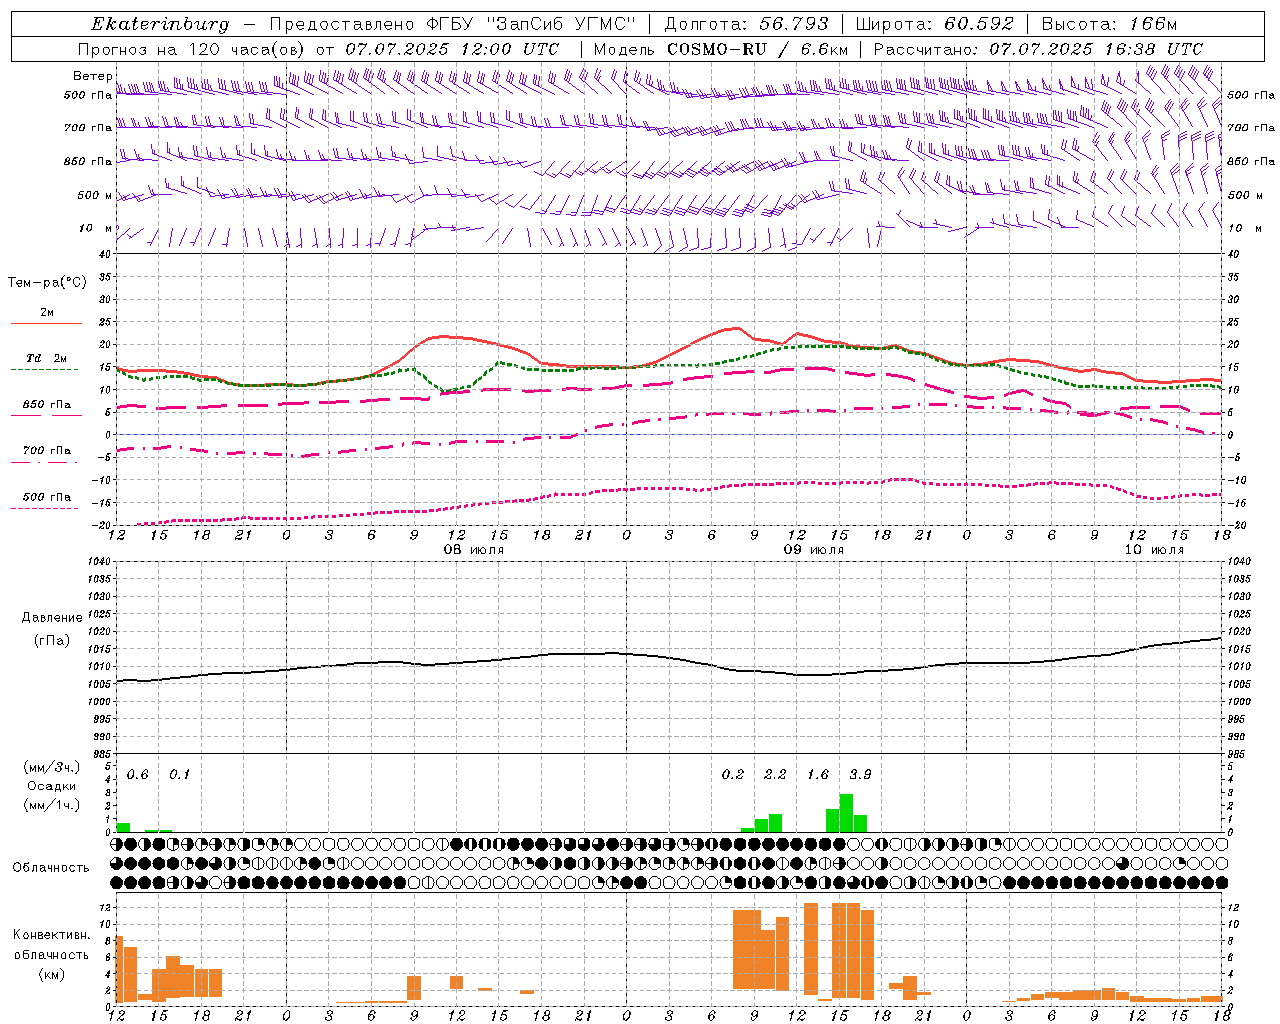Click the 'Давление' pressure panel label
1280x1024 pixels.
tap(52, 618)
